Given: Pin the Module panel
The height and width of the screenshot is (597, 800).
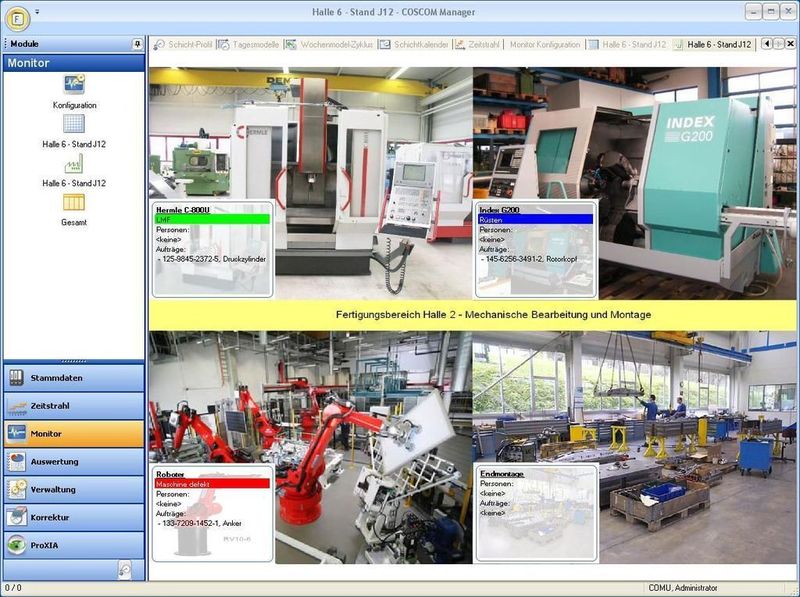Looking at the screenshot, I should 137,44.
